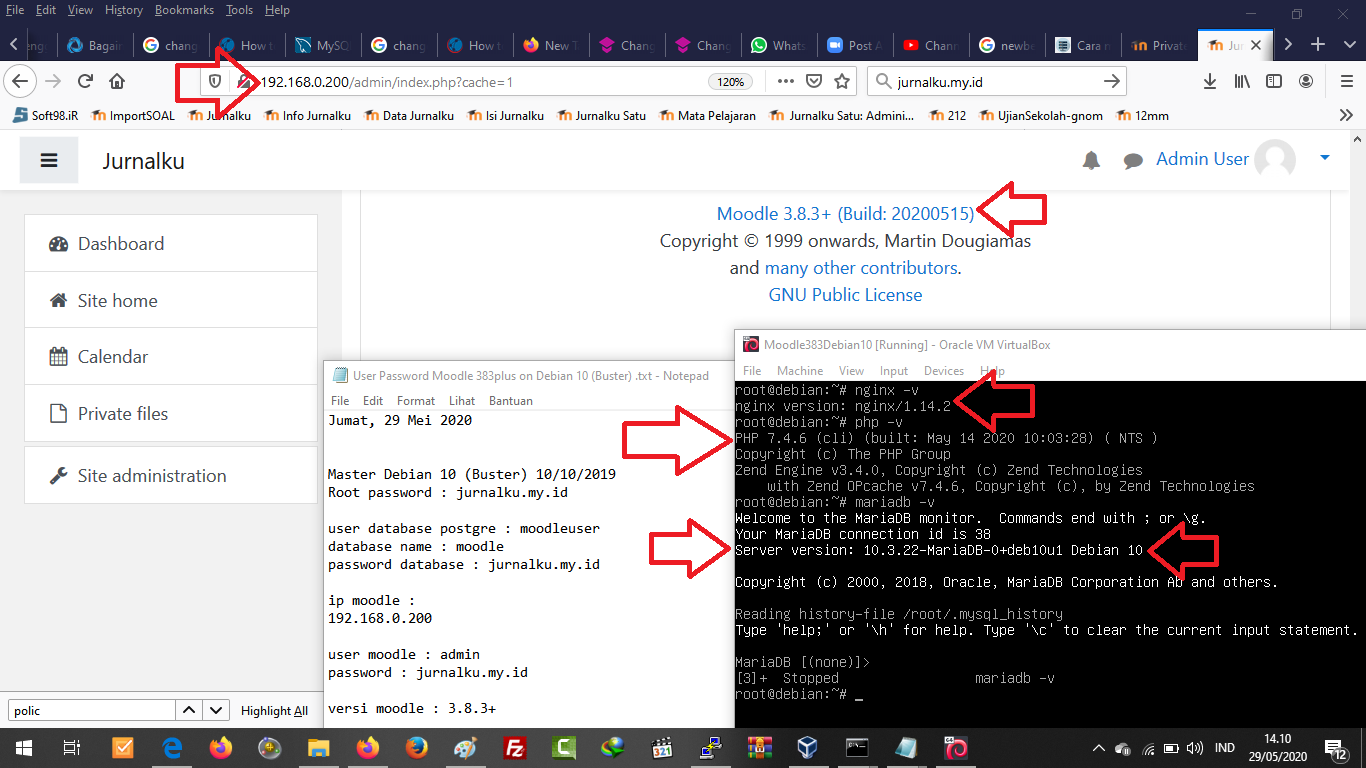Open page actions three-dot menu in address bar
The image size is (1366, 768).
pyautogui.click(x=786, y=81)
